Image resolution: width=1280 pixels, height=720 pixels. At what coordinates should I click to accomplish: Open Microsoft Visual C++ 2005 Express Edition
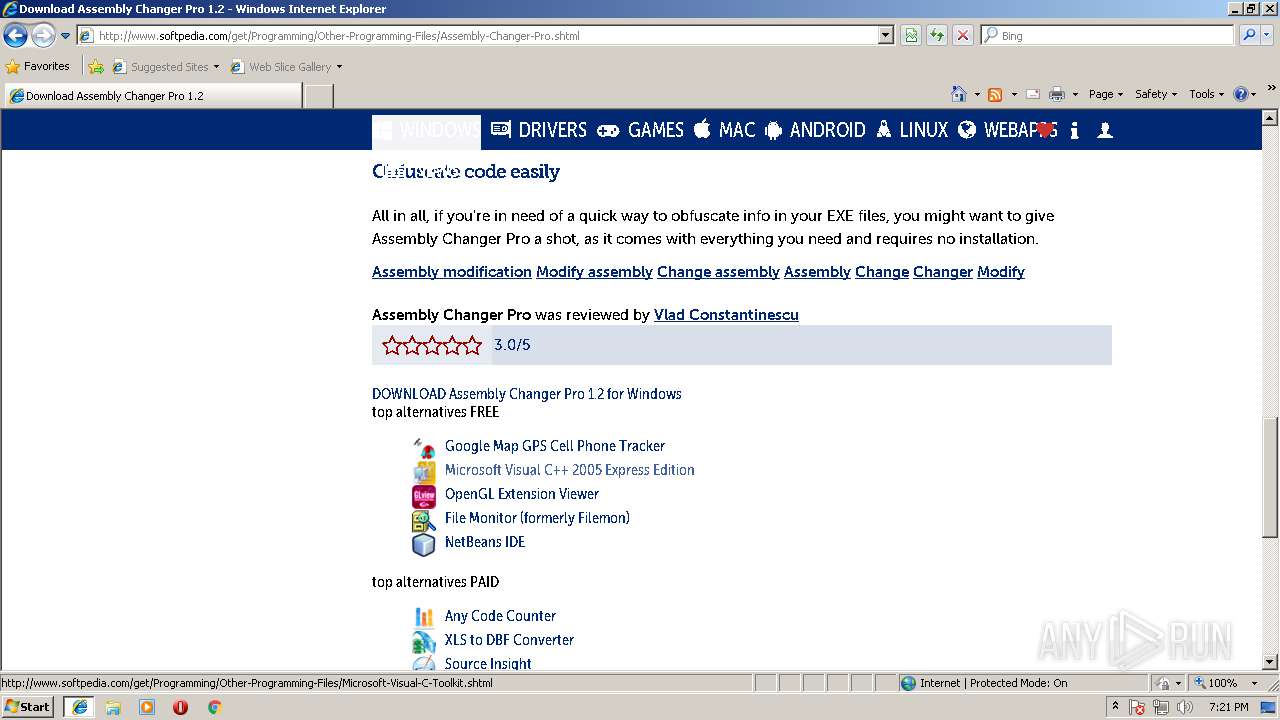pyautogui.click(x=570, y=470)
